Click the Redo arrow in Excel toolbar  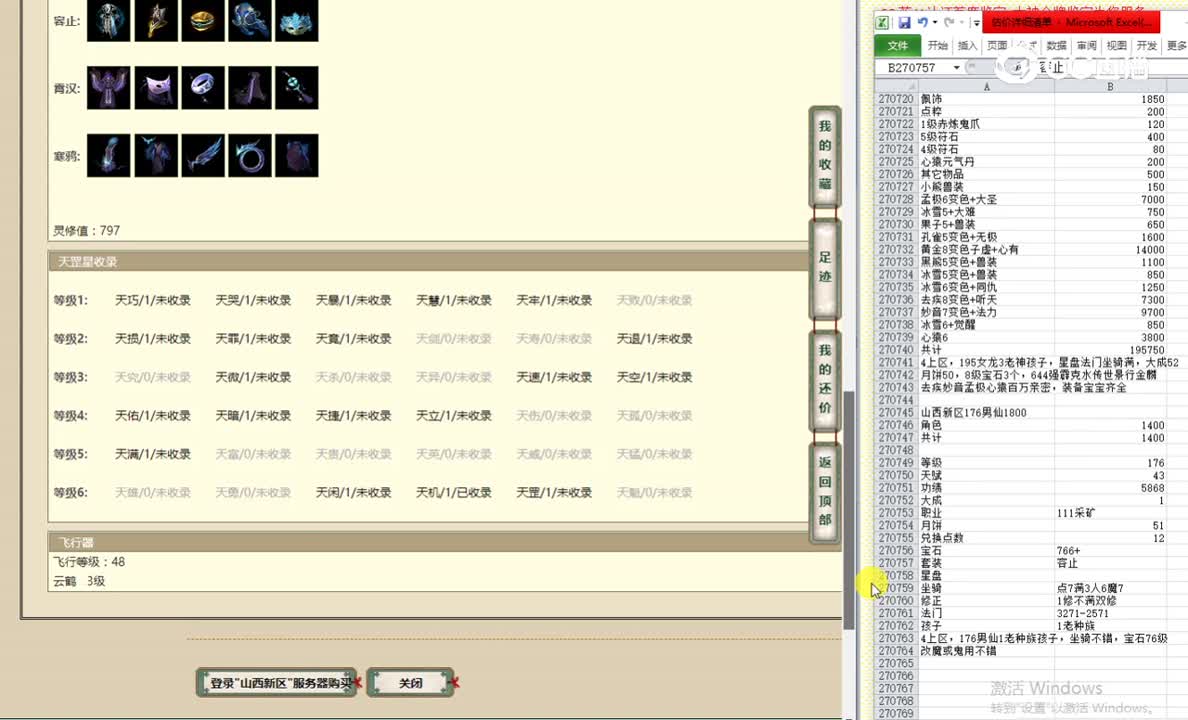949,23
